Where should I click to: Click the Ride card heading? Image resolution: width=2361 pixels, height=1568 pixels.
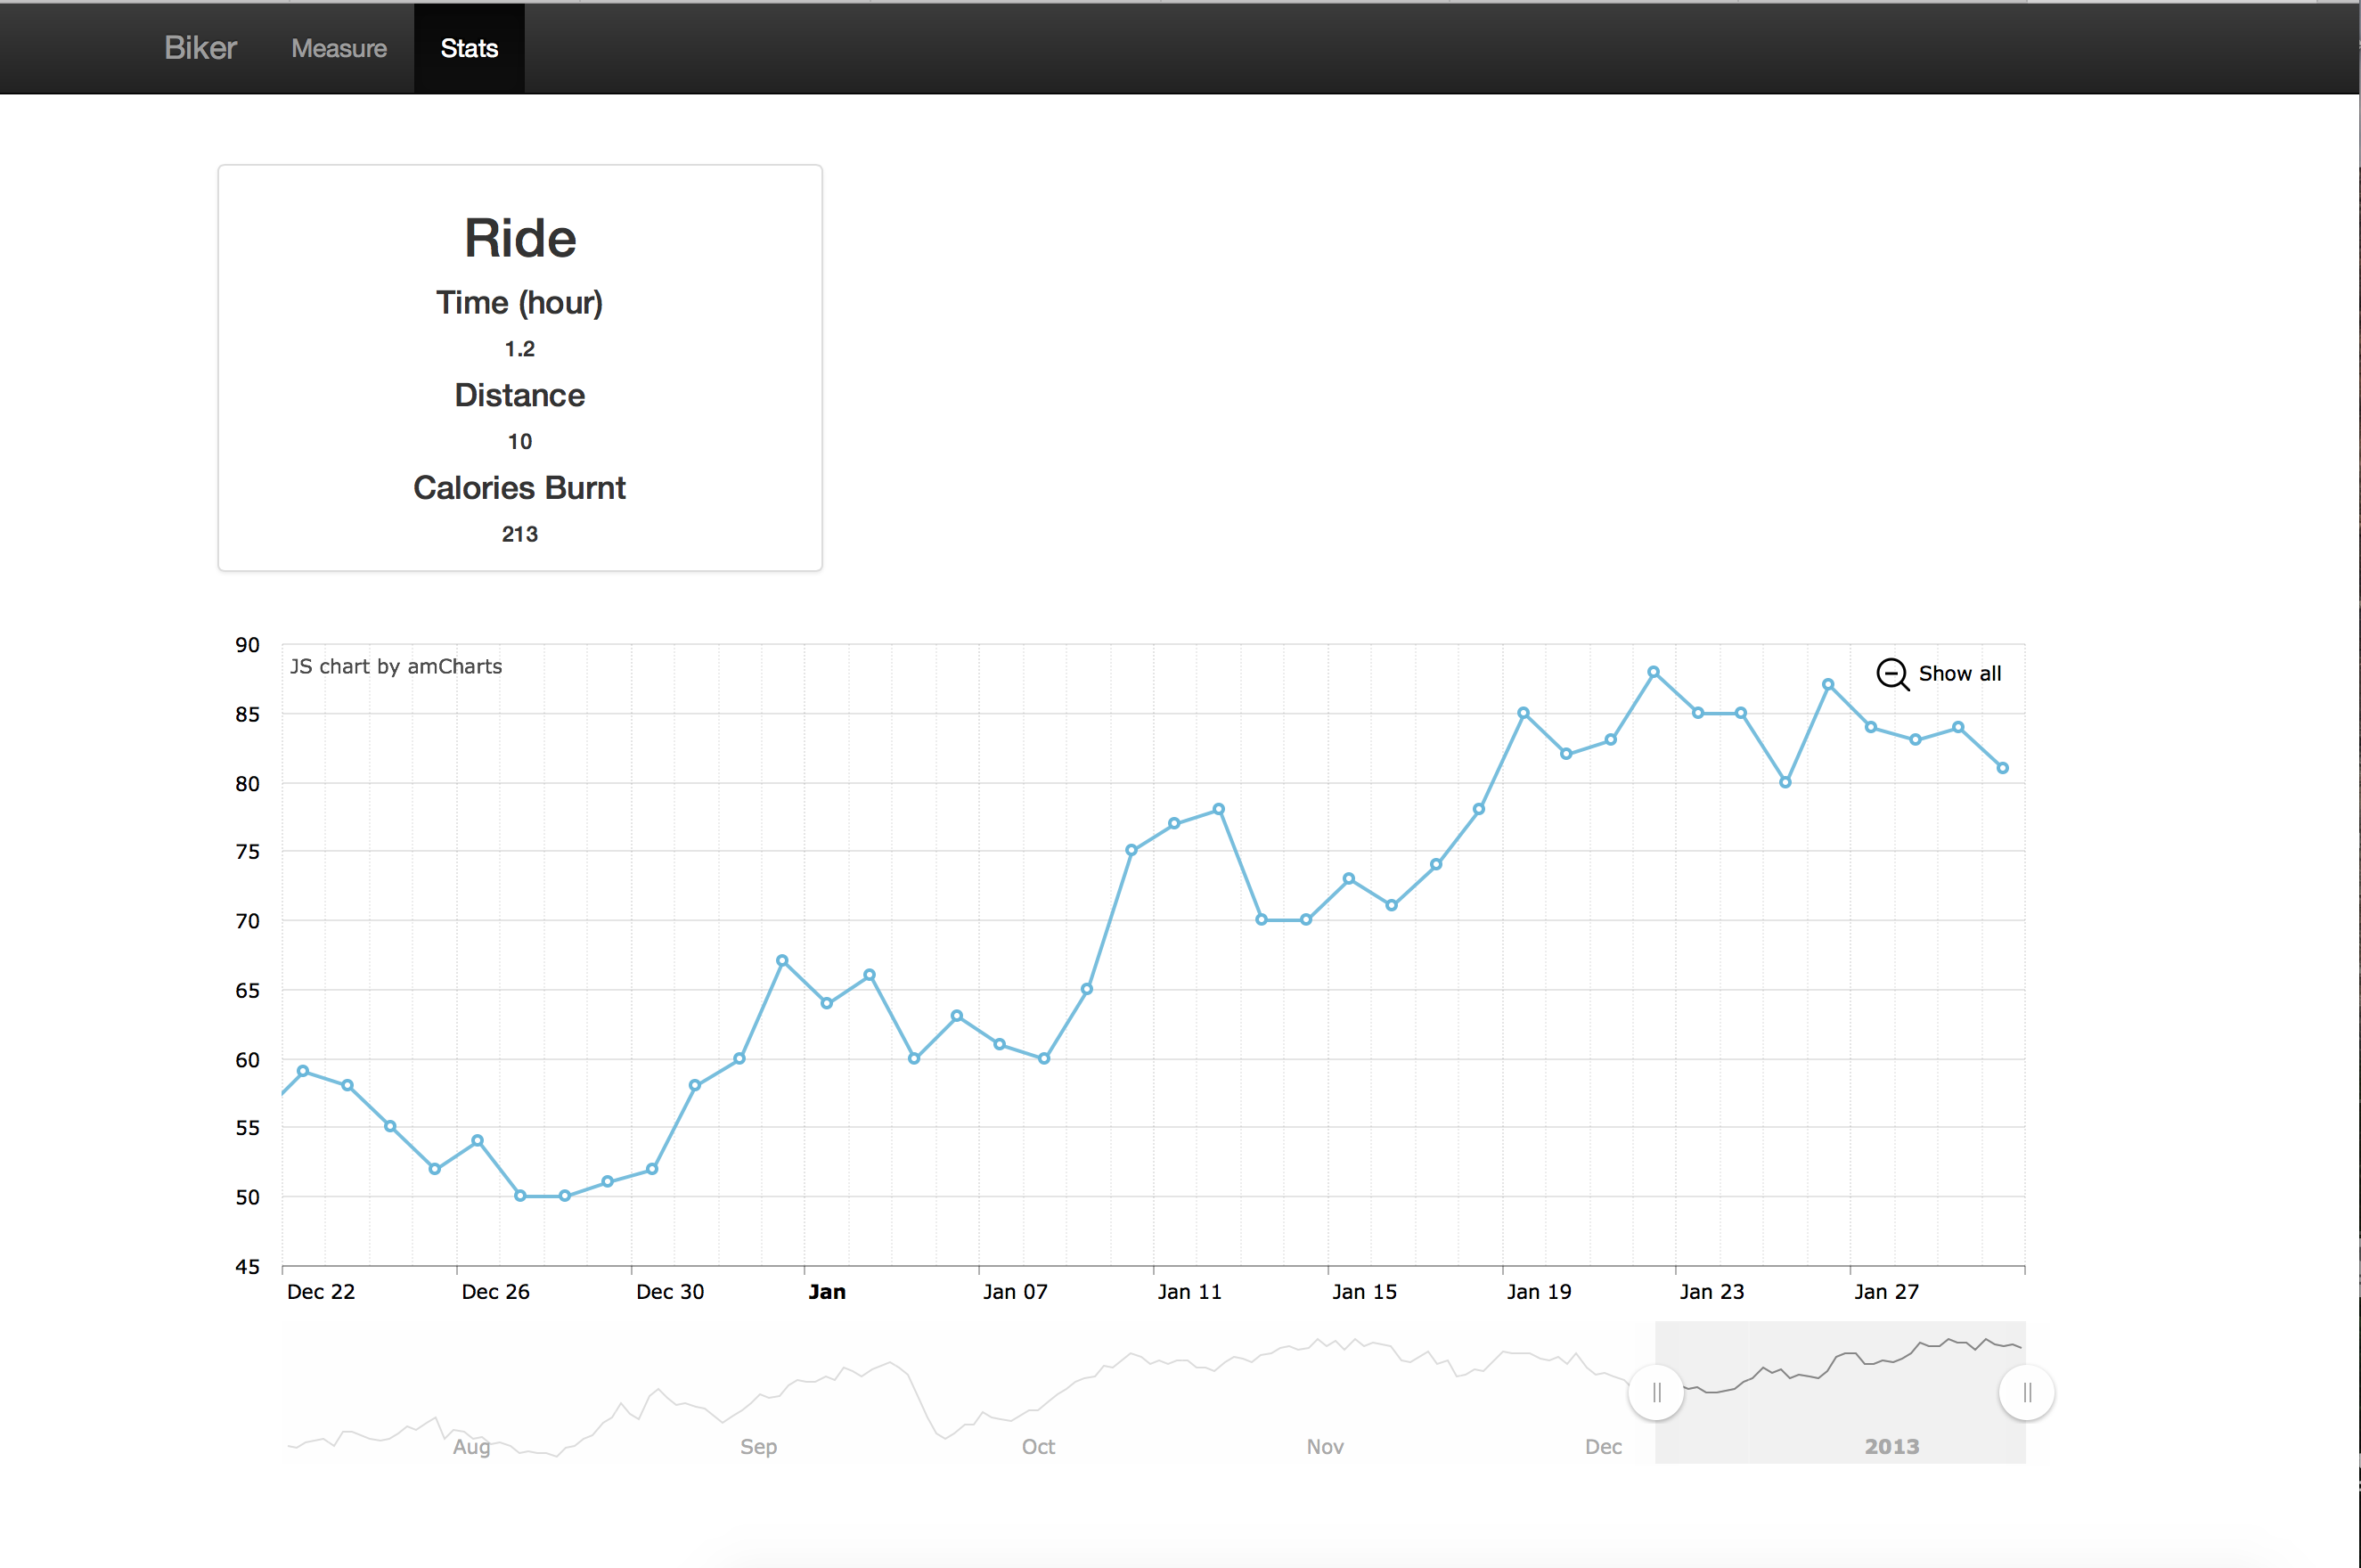click(520, 238)
